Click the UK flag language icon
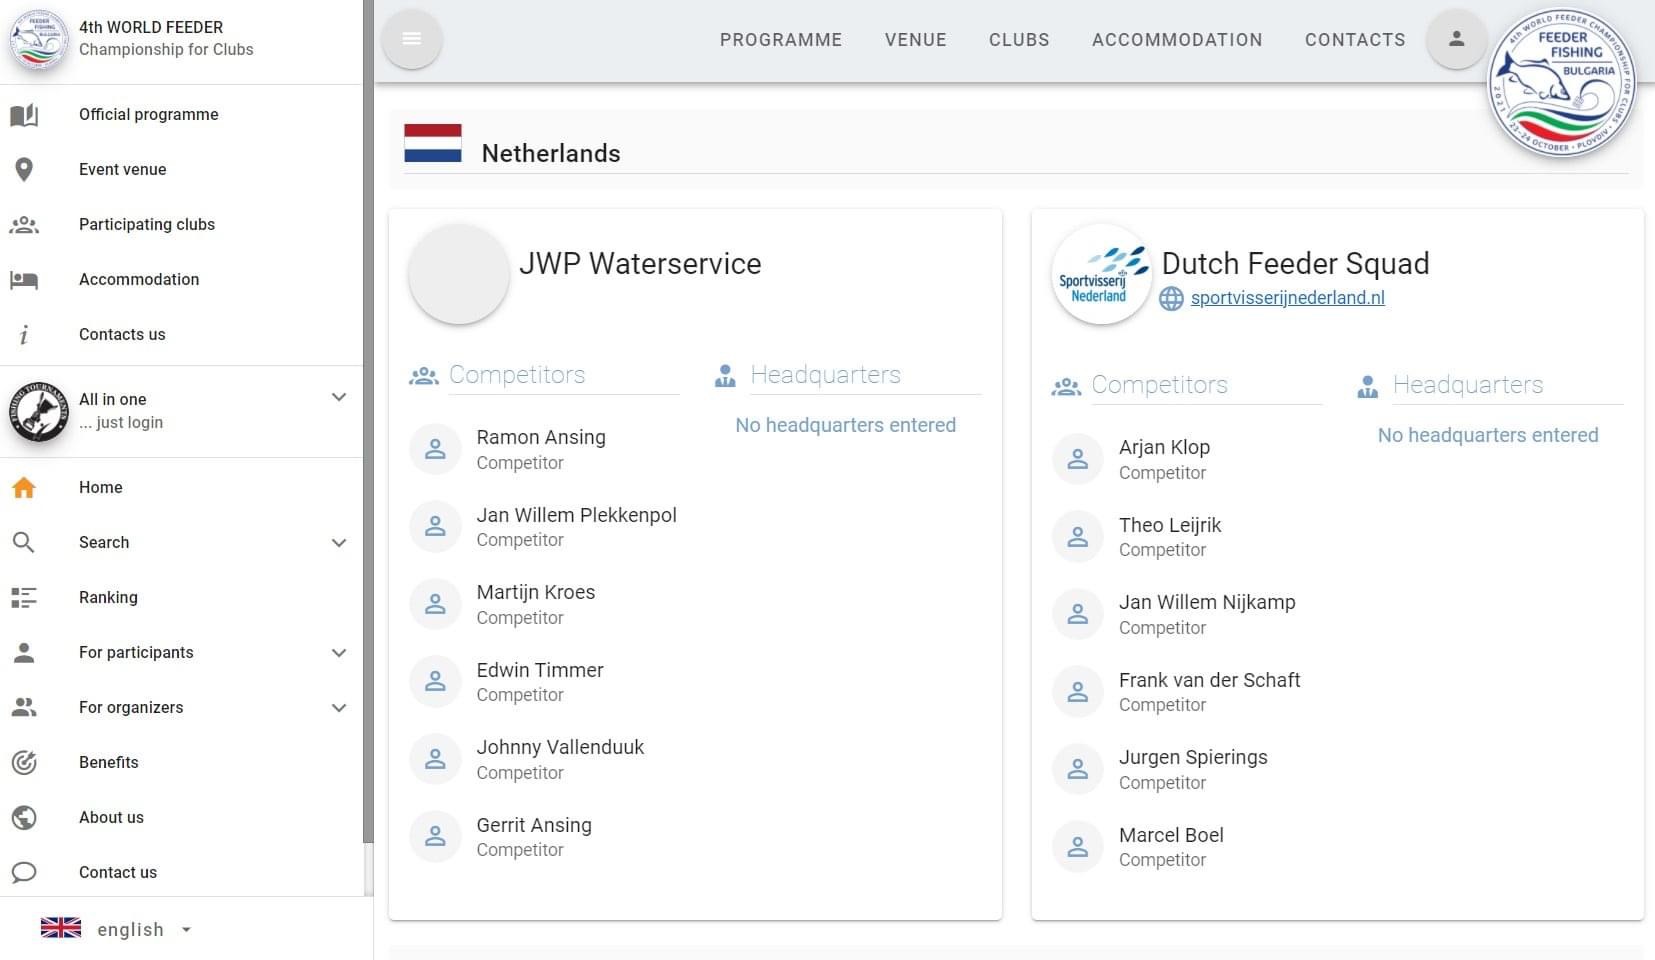 point(61,928)
